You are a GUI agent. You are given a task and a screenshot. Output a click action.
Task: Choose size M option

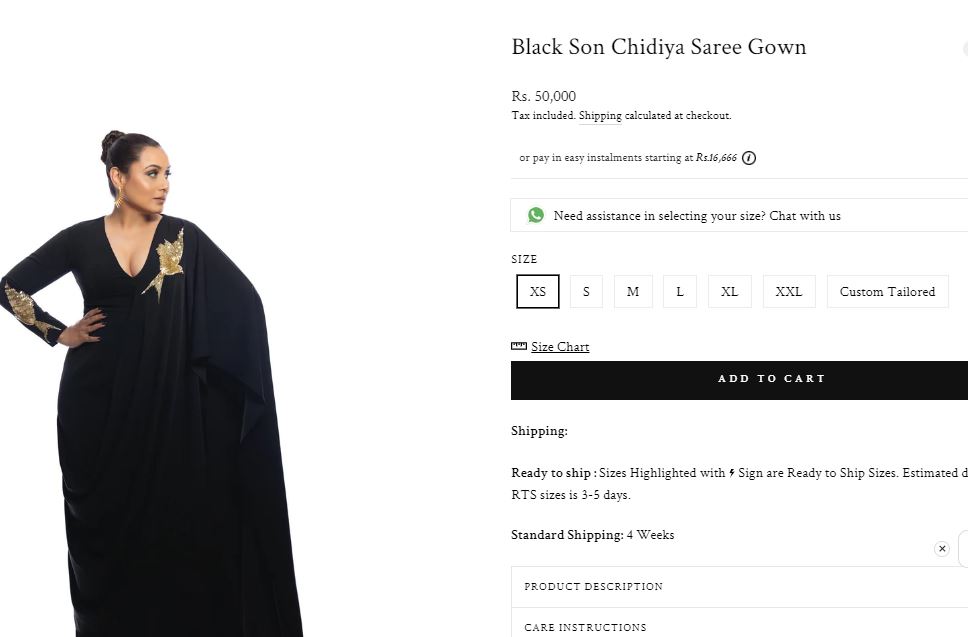click(633, 292)
